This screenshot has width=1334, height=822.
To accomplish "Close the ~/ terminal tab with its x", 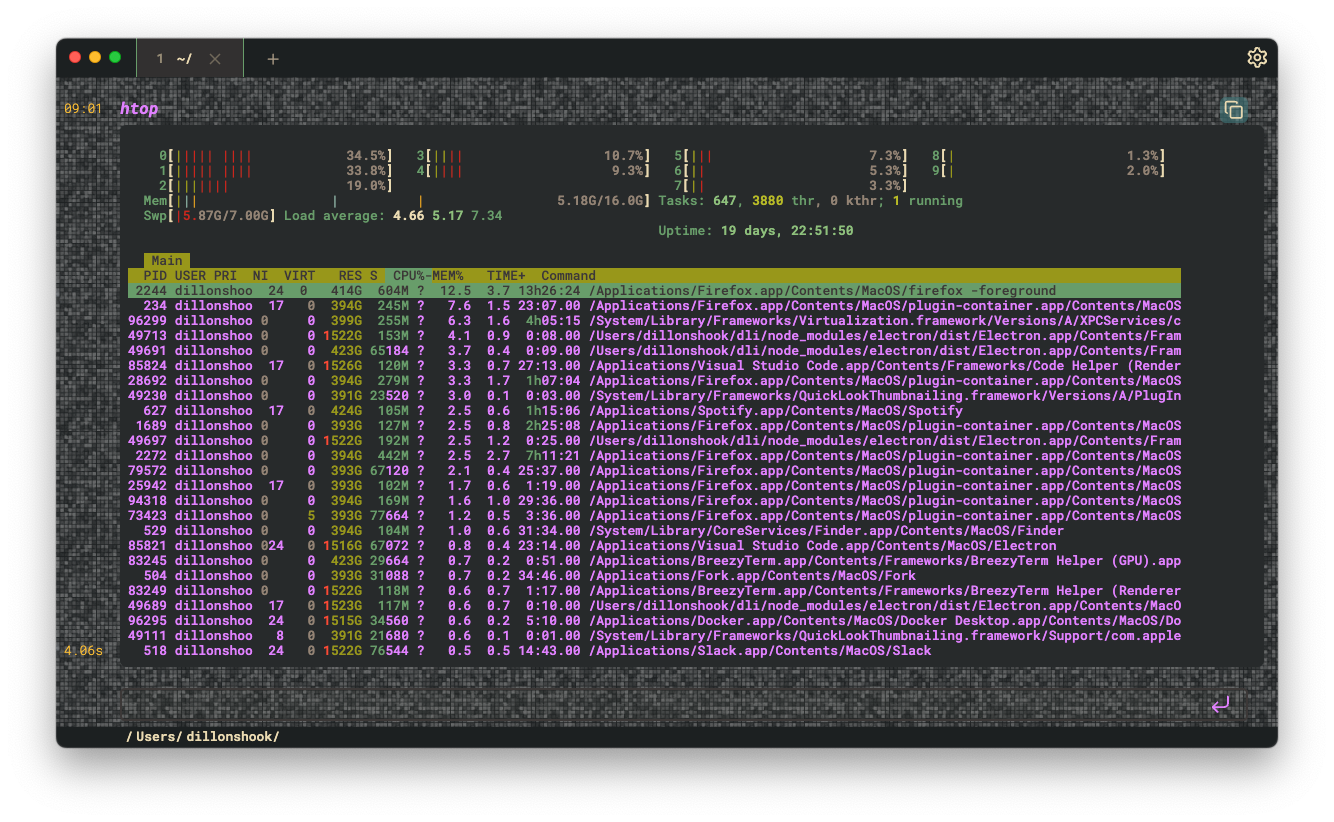I will pyautogui.click(x=216, y=57).
